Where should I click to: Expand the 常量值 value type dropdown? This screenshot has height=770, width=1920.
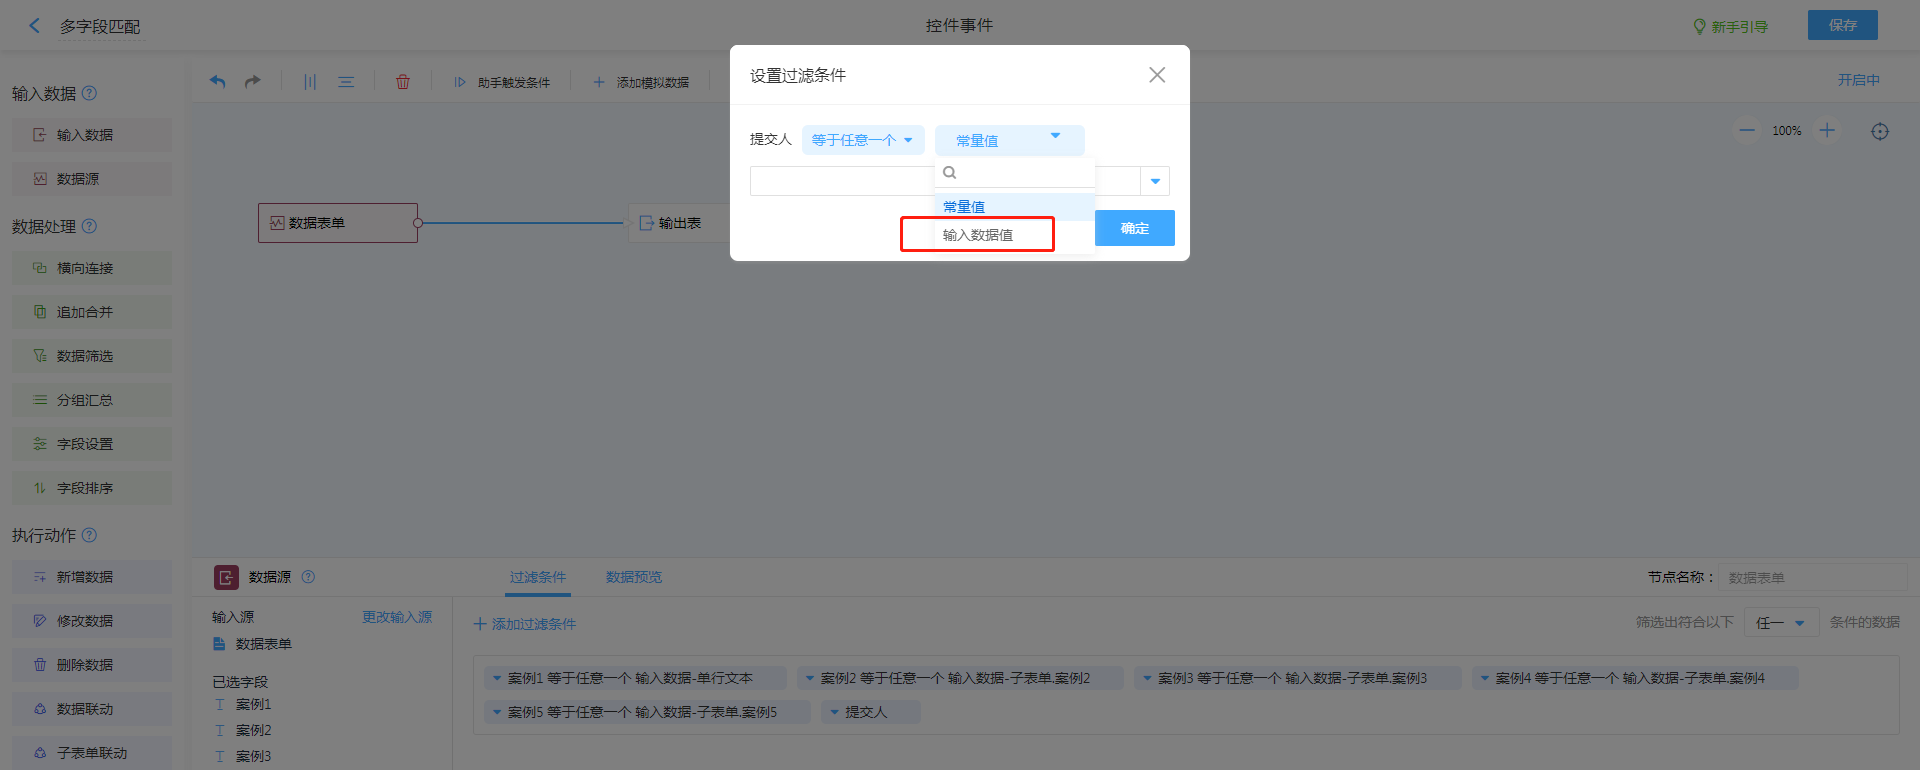tap(1009, 140)
